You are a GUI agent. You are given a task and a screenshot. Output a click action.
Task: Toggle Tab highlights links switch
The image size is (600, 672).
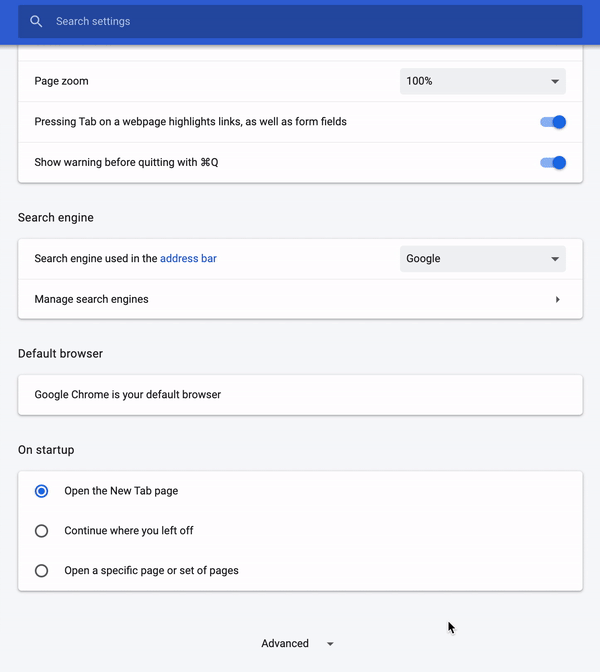553,122
